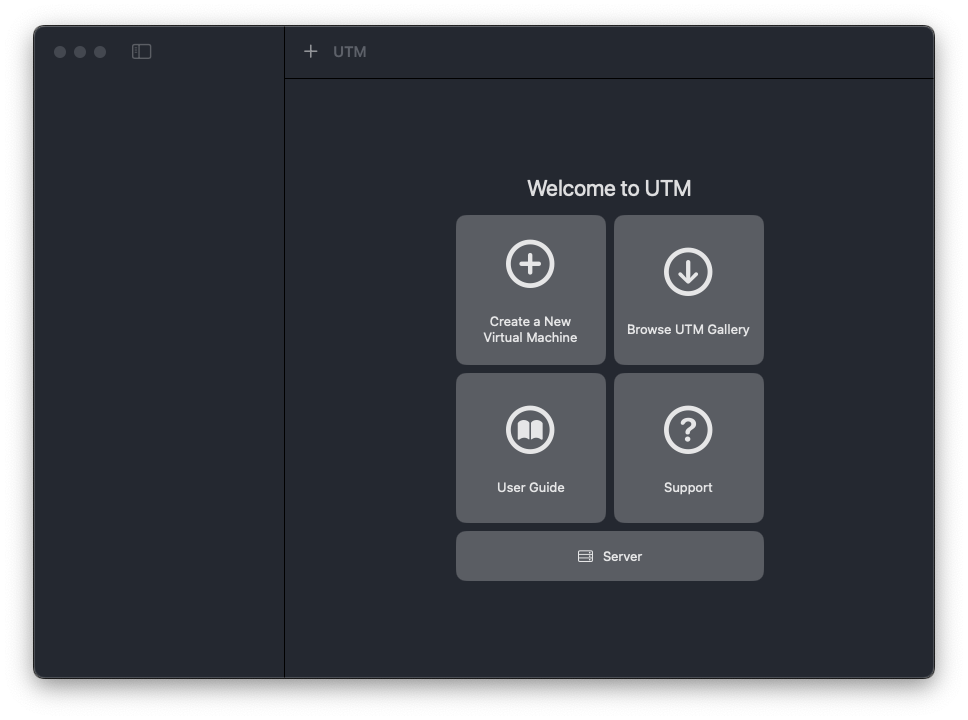The height and width of the screenshot is (720, 968).
Task: Open the User Guide card
Action: pos(530,448)
